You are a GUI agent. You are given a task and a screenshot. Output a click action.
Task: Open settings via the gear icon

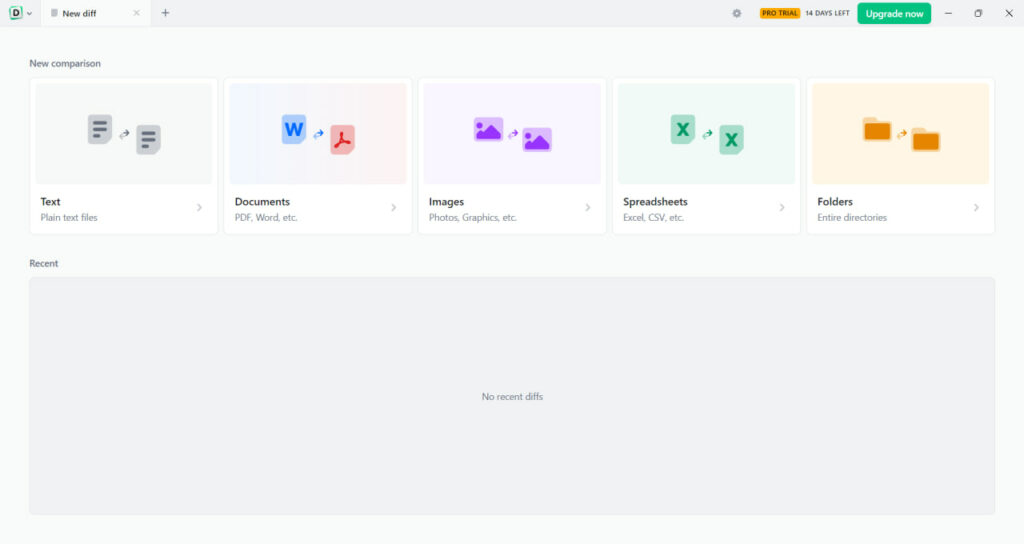[x=737, y=13]
